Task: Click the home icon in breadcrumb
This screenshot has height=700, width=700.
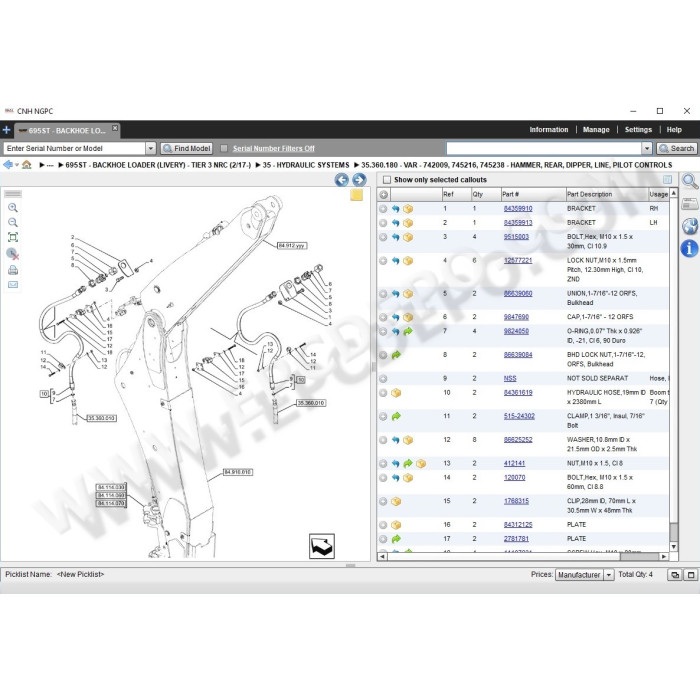Action: pyautogui.click(x=27, y=165)
